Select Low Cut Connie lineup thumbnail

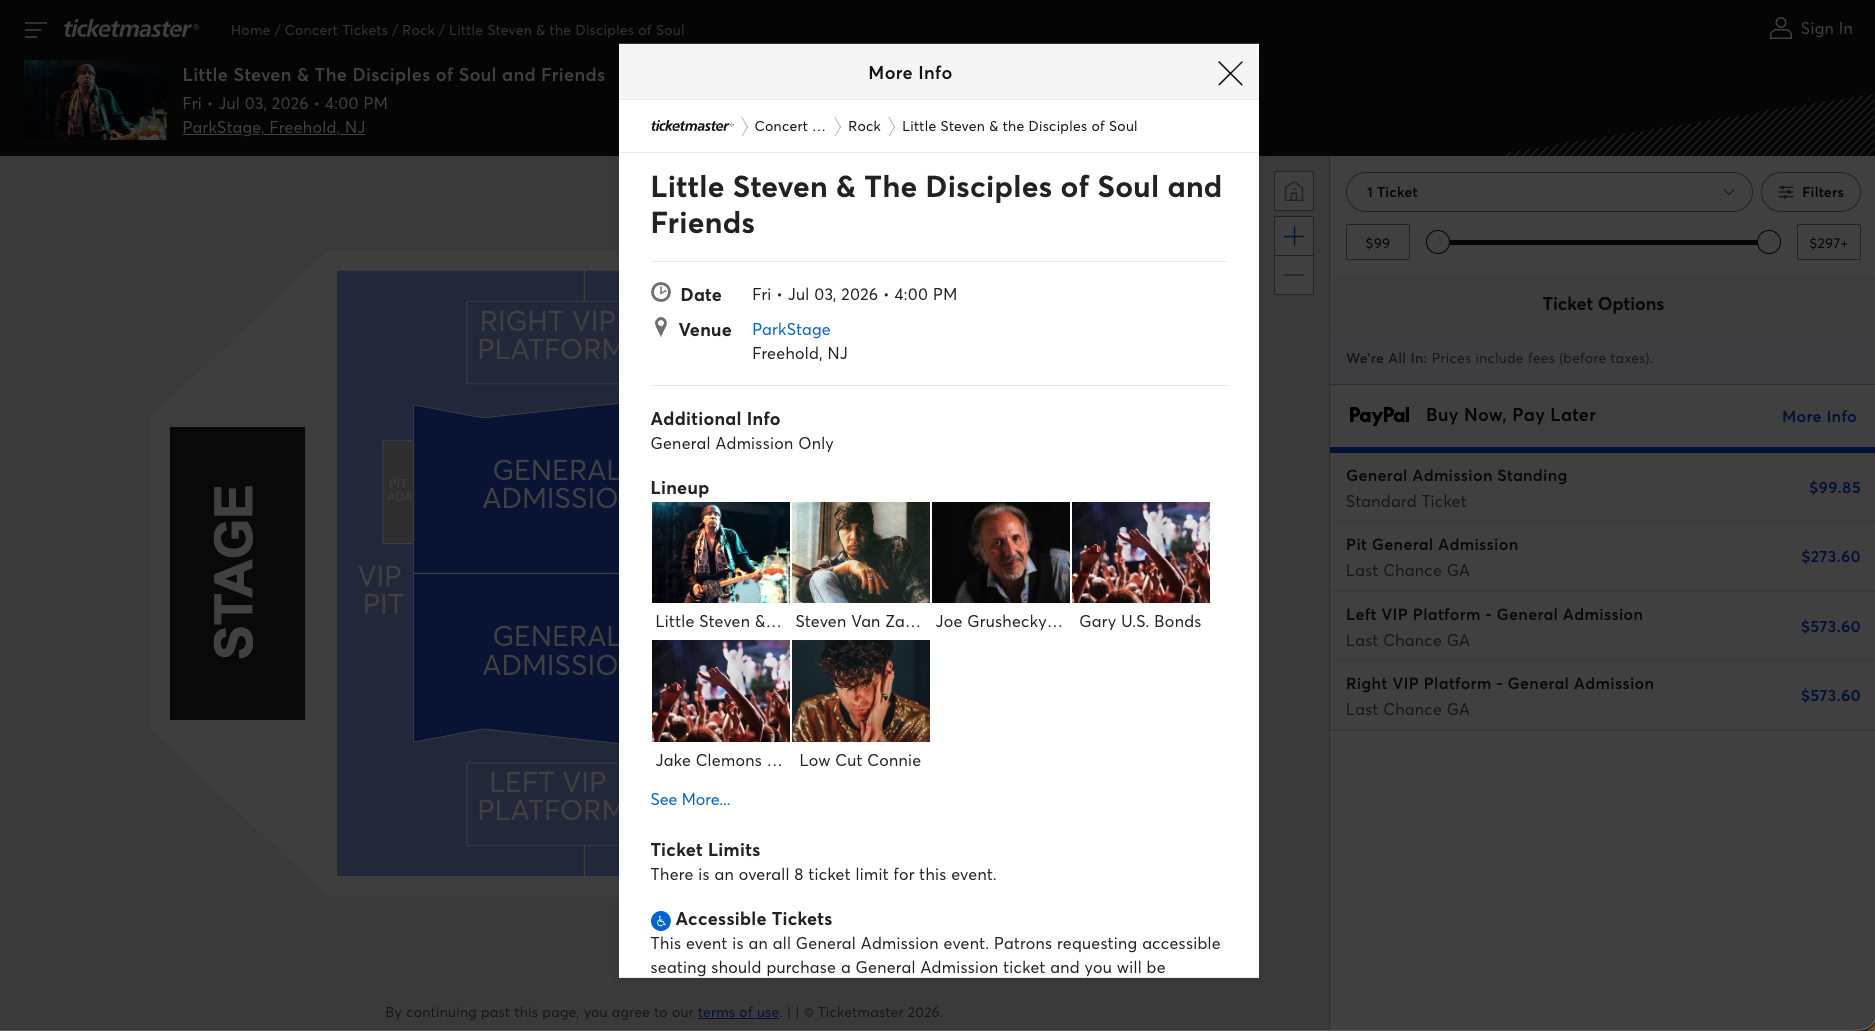click(860, 691)
